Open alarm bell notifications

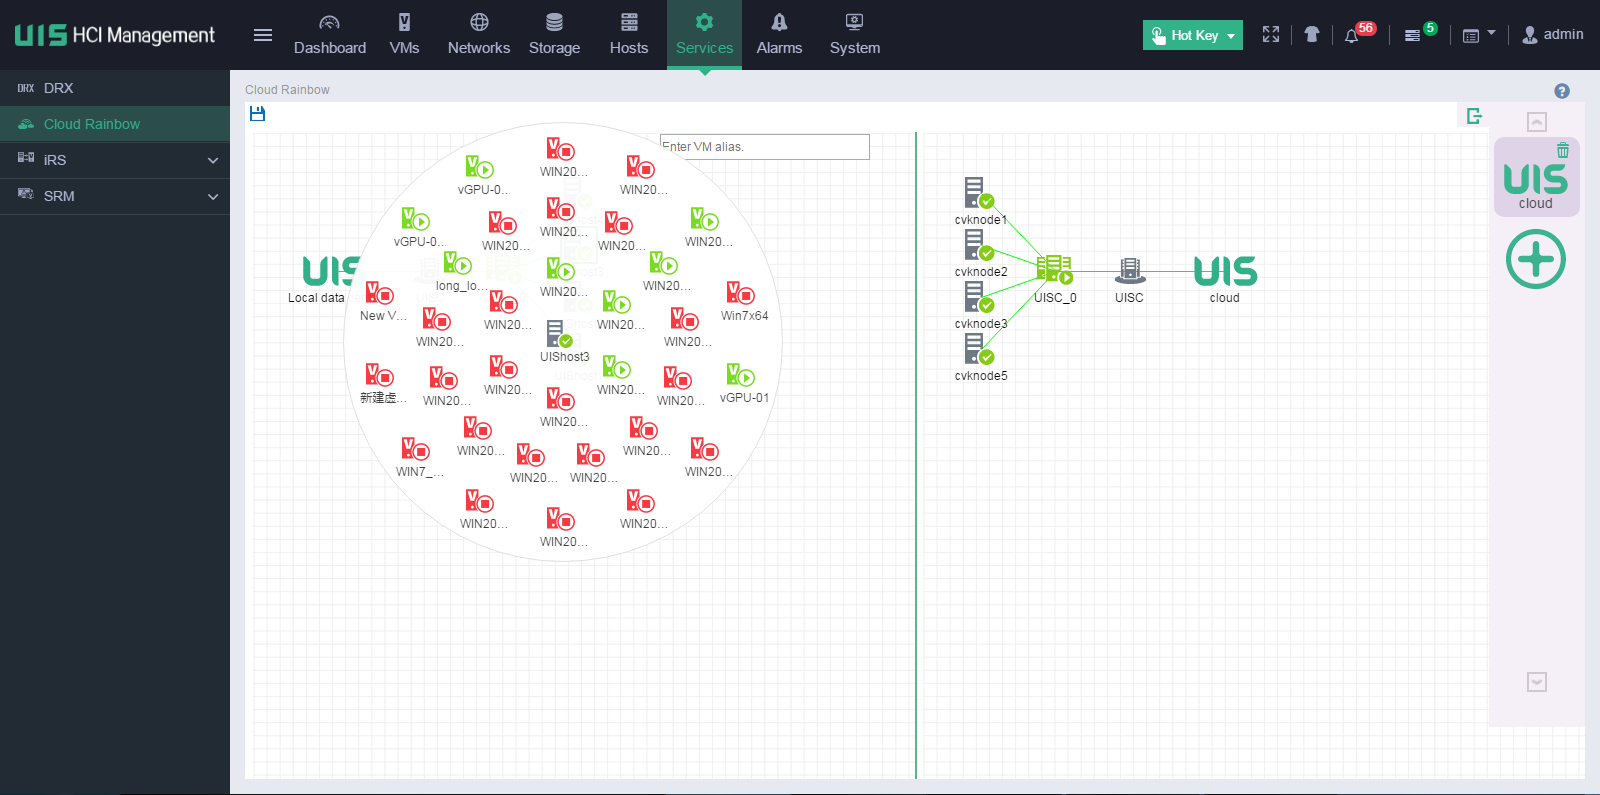1352,35
